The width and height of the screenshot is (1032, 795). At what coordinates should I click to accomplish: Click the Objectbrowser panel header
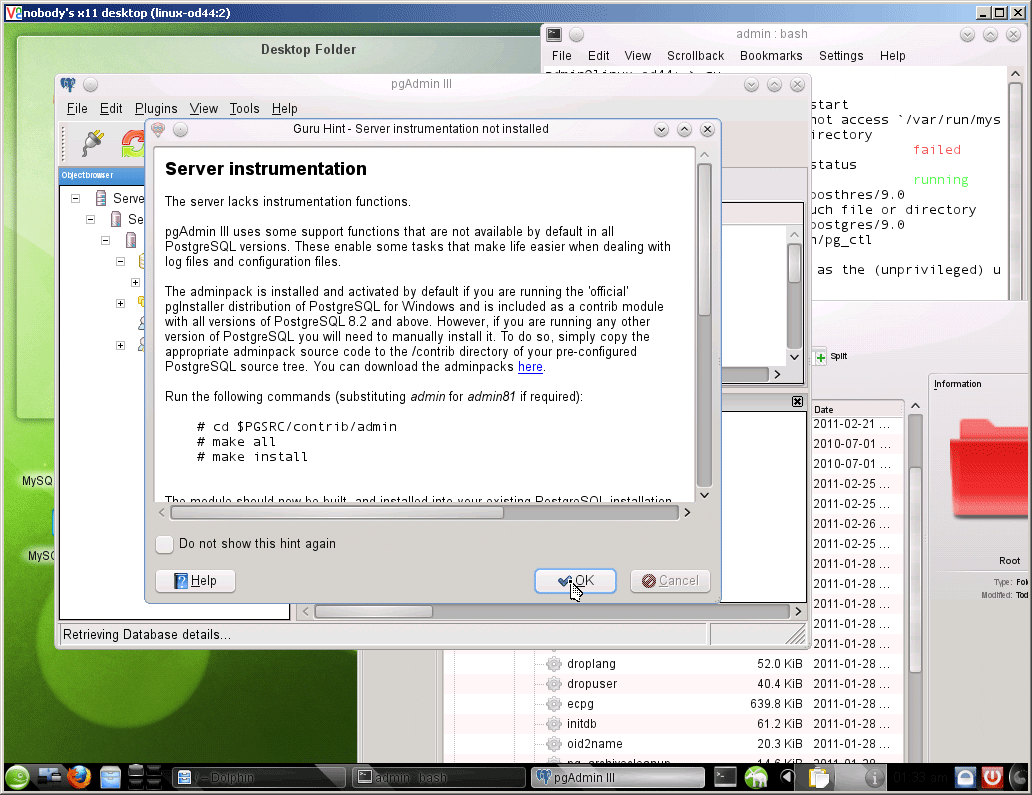click(102, 175)
